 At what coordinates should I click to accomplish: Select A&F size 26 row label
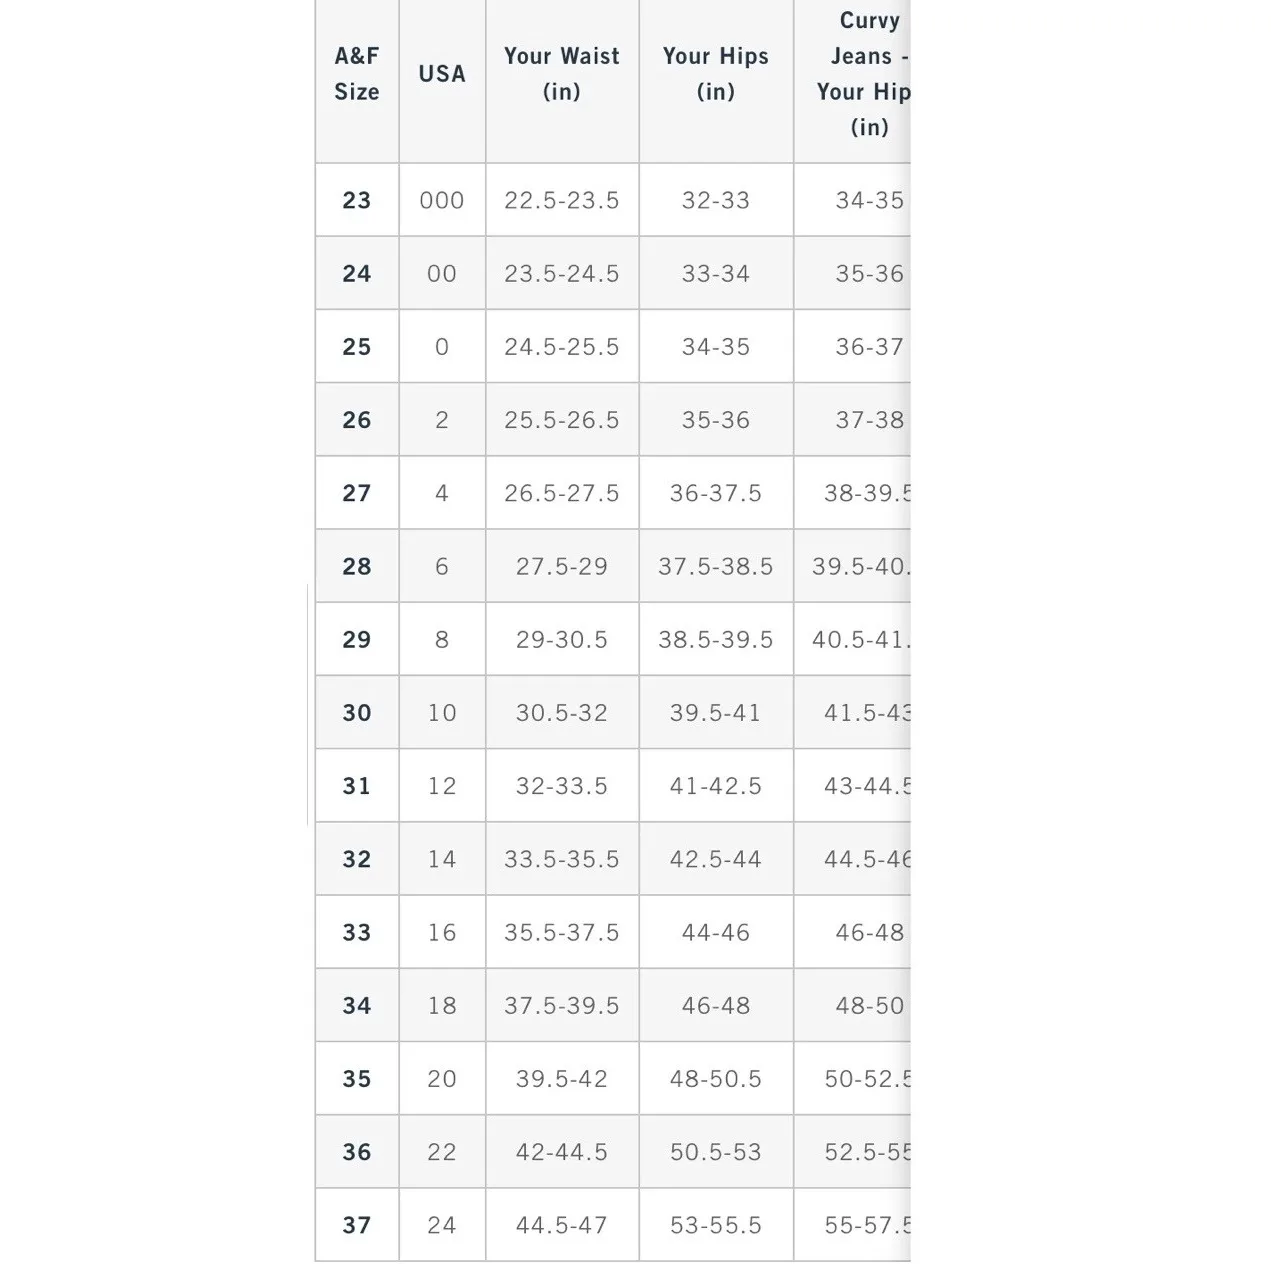point(357,420)
